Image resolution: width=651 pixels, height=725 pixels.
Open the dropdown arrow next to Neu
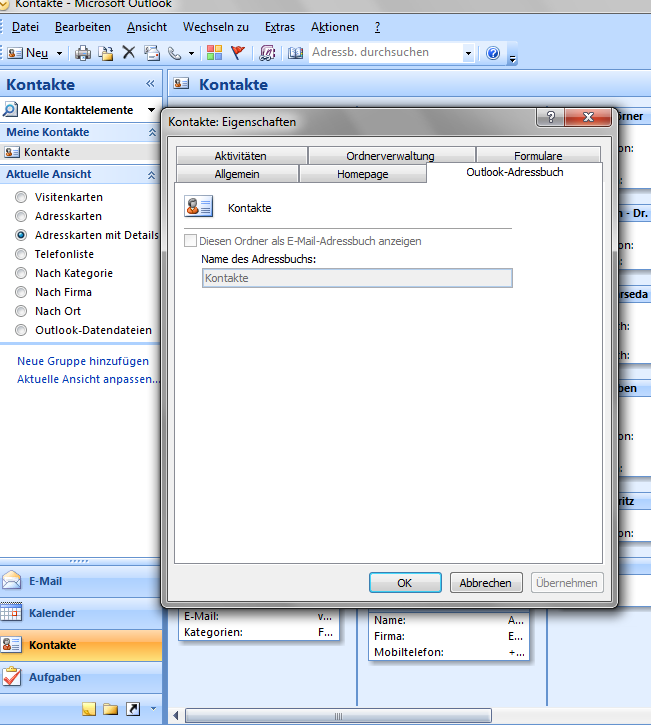click(59, 54)
